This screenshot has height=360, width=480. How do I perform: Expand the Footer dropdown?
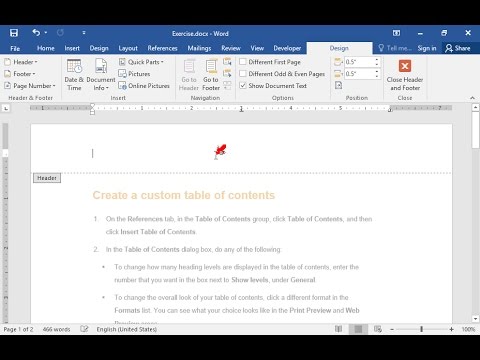click(20, 74)
